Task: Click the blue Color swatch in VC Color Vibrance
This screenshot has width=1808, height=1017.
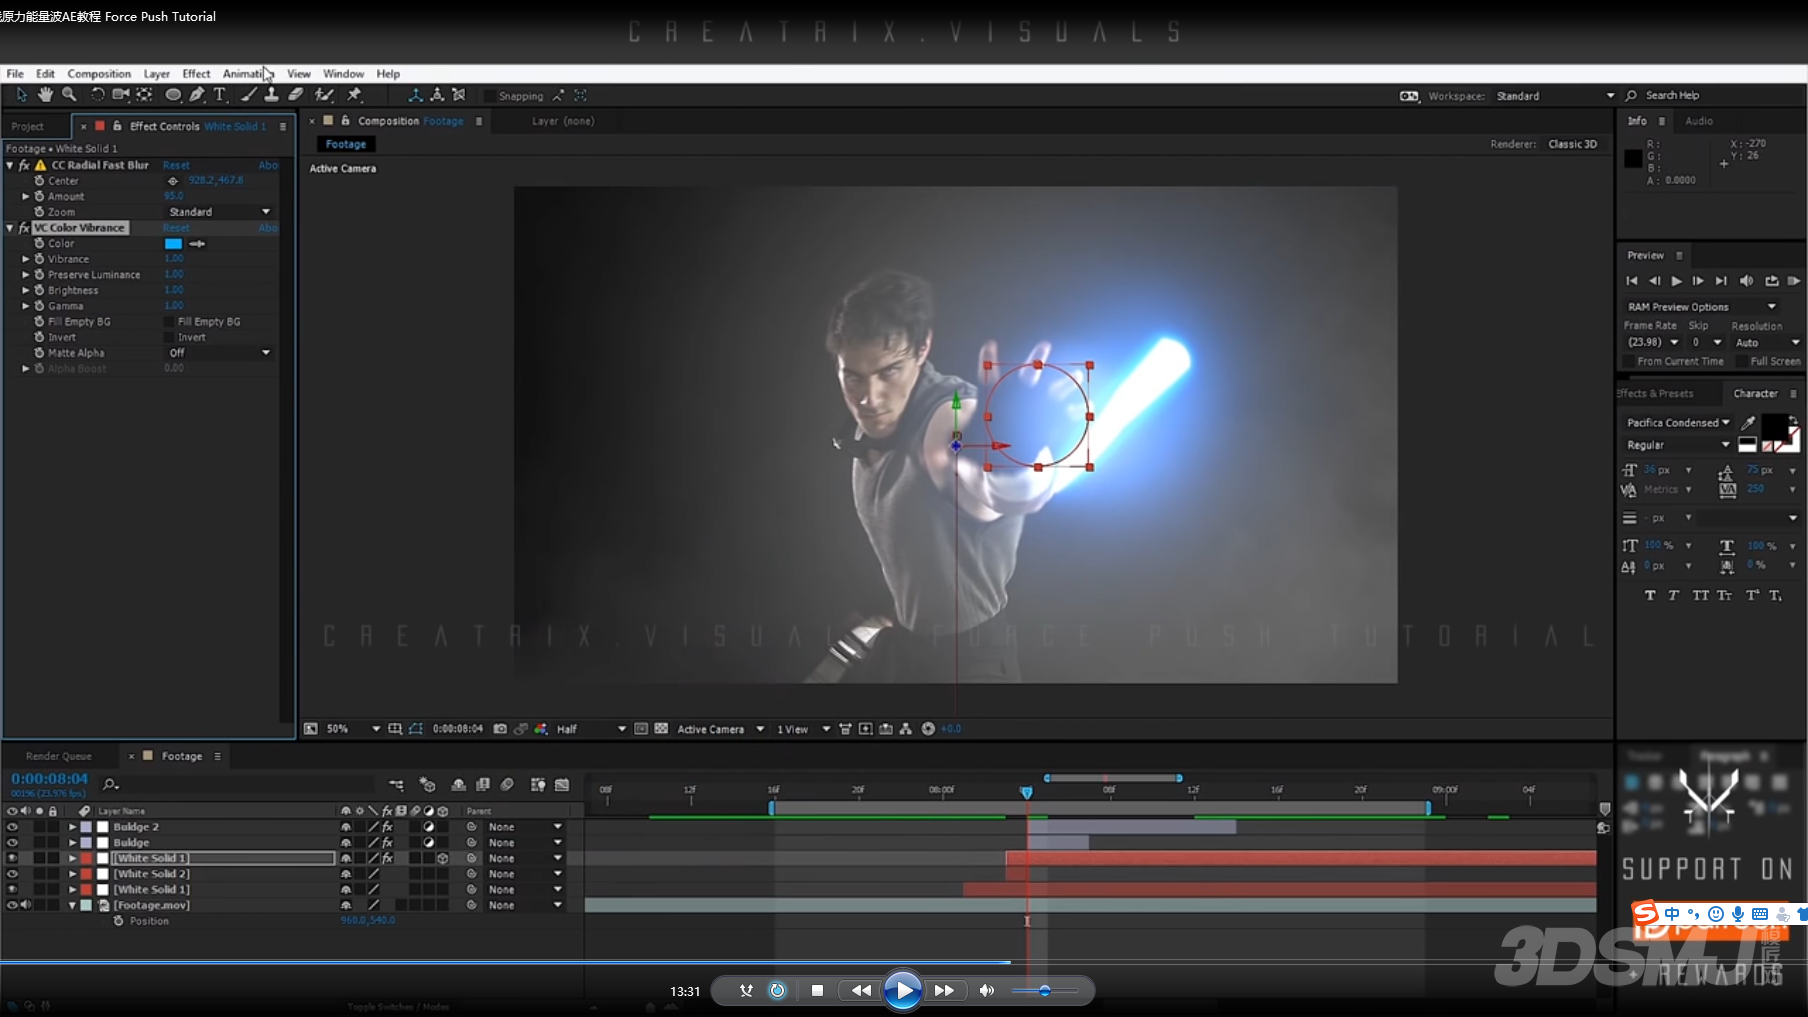Action: pyautogui.click(x=173, y=244)
